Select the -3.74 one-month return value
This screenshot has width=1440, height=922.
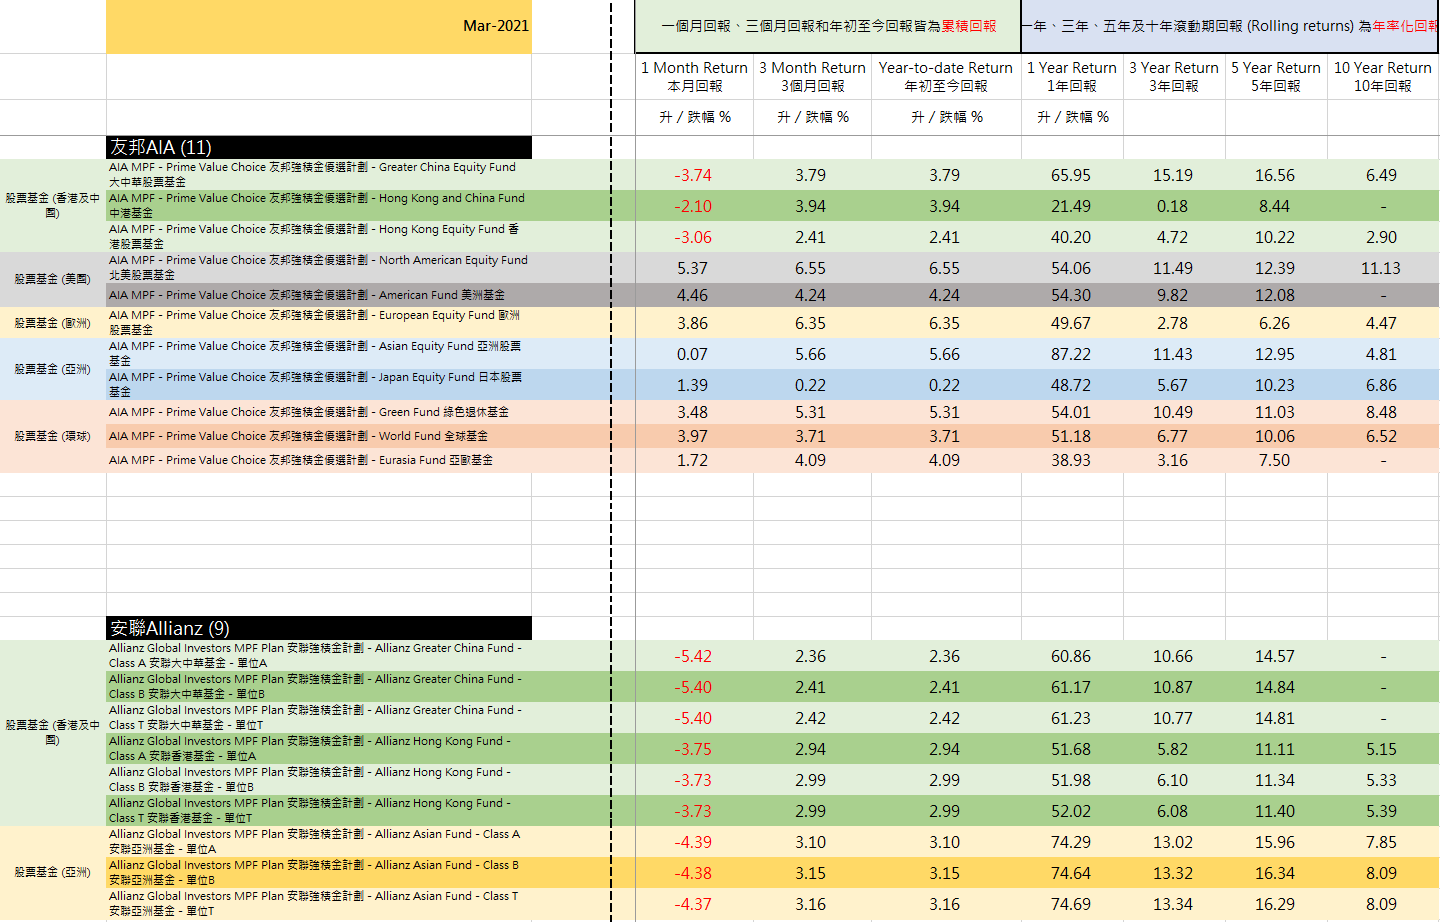click(x=692, y=175)
